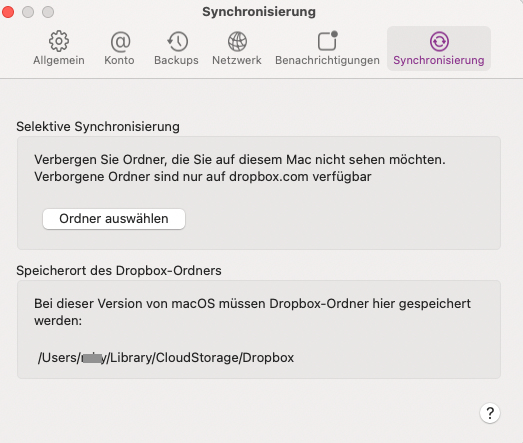Open the Benachrichtigungen badge icon
This screenshot has height=443, width=523.
click(328, 41)
